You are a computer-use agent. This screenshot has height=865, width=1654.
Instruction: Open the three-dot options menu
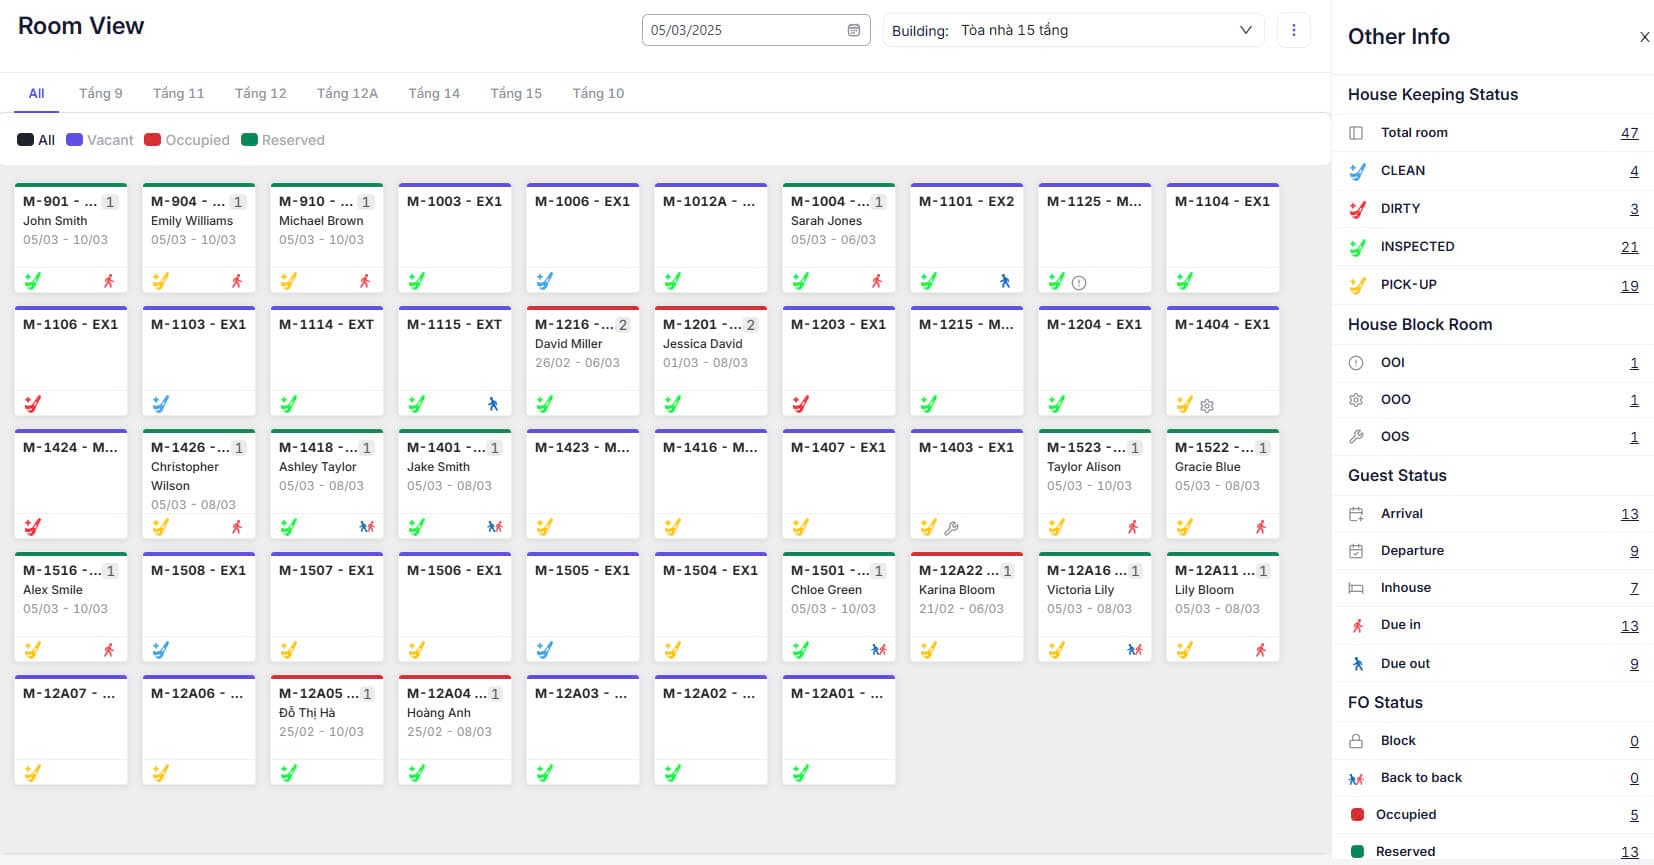click(1293, 30)
